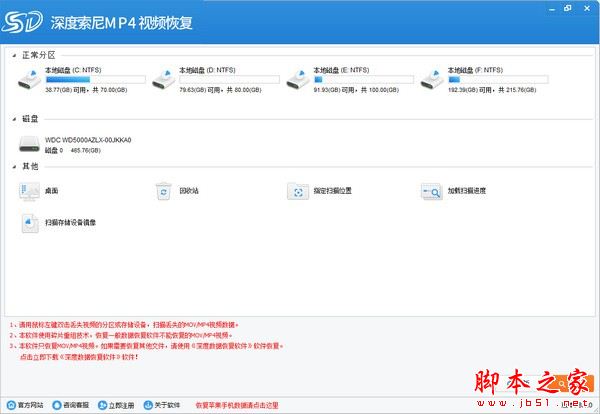Click the D: drive usage bar

(229, 80)
